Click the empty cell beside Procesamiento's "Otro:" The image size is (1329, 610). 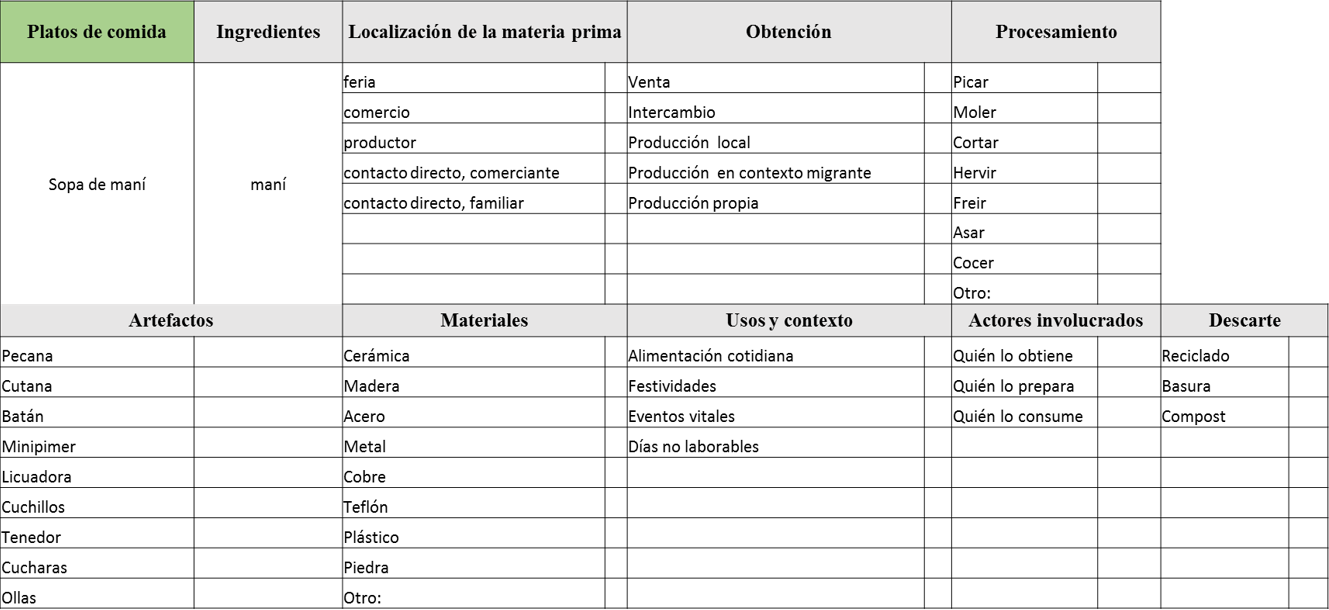(1129, 292)
